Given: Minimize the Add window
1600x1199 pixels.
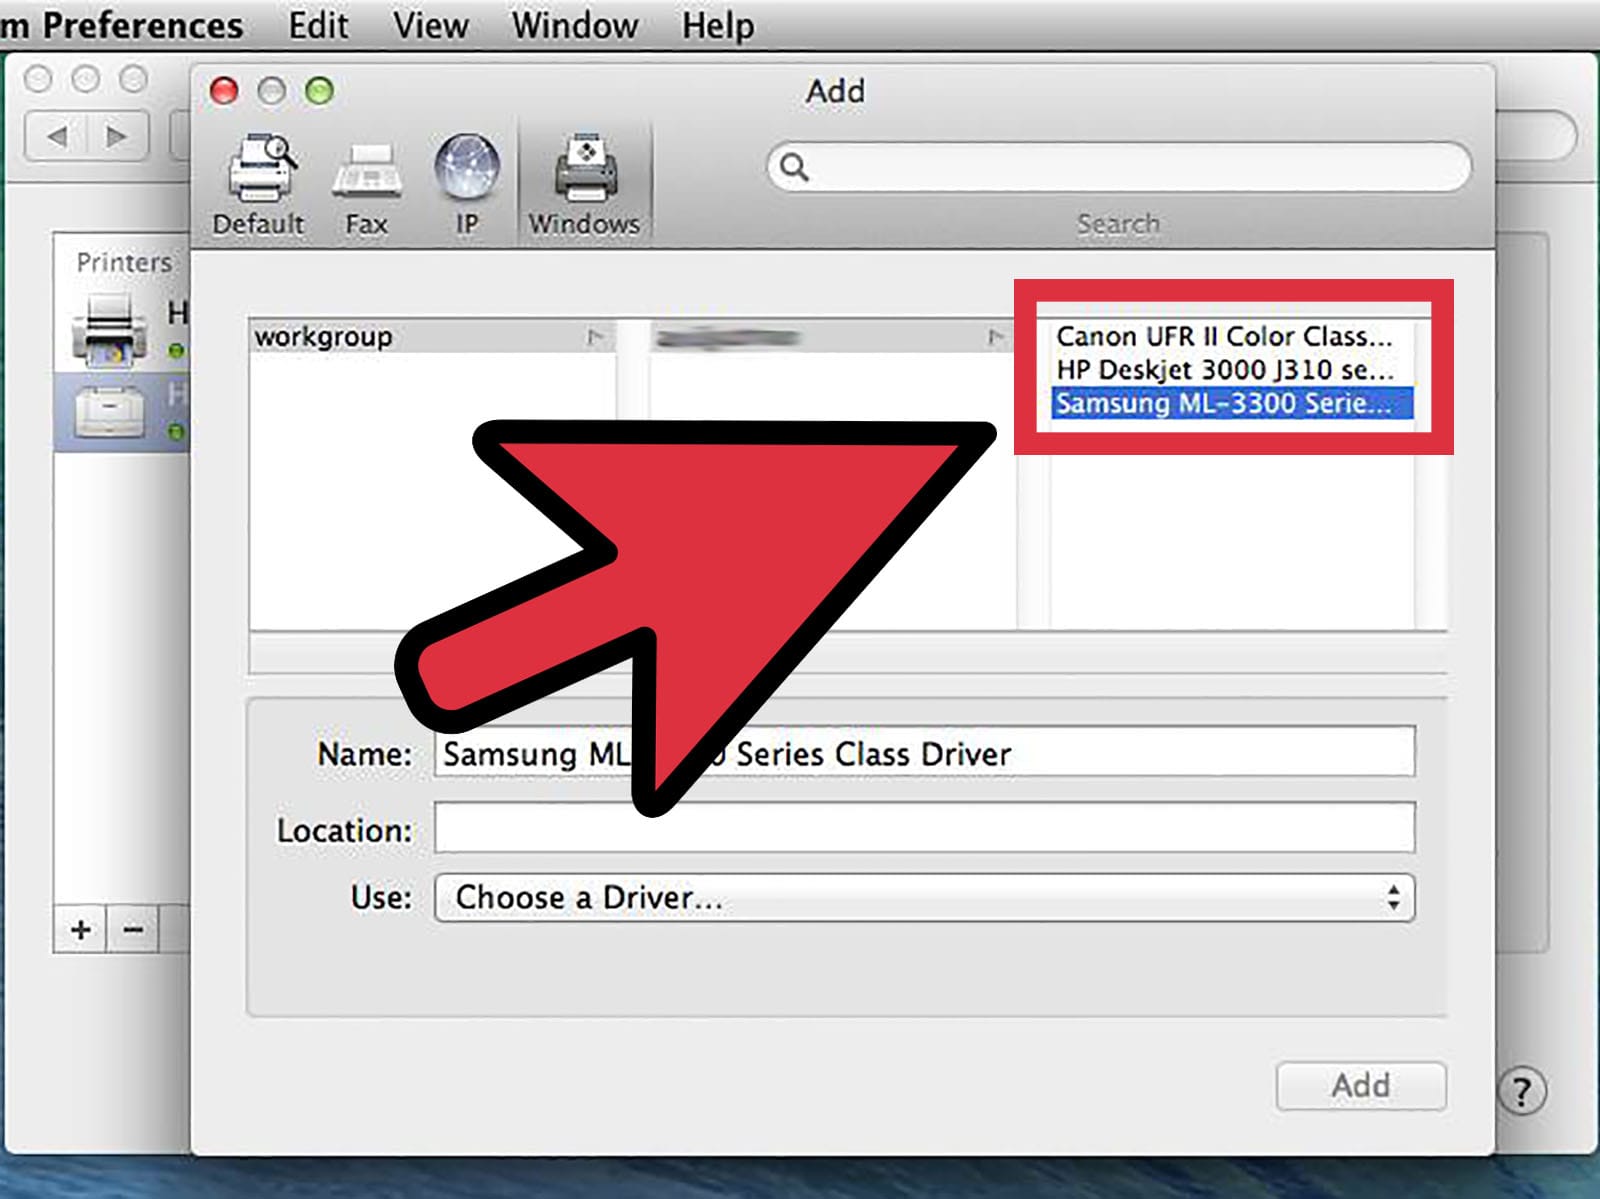Looking at the screenshot, I should point(272,91).
